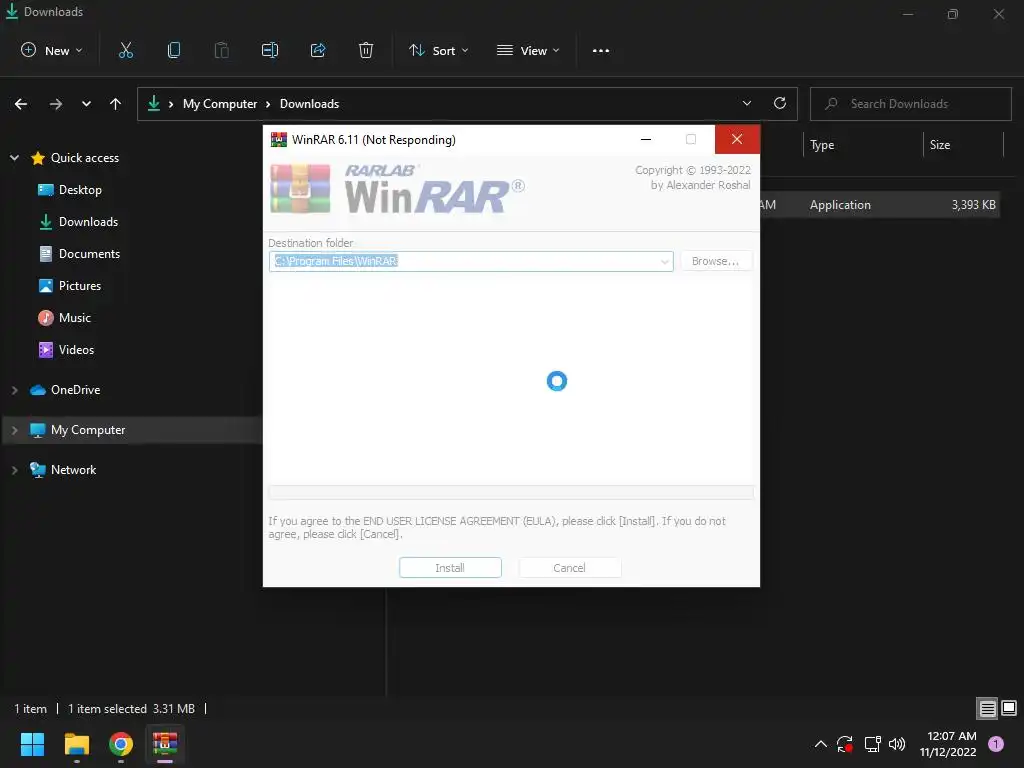Image resolution: width=1024 pixels, height=768 pixels.
Task: Expand address bar history dropdown
Action: pos(747,103)
